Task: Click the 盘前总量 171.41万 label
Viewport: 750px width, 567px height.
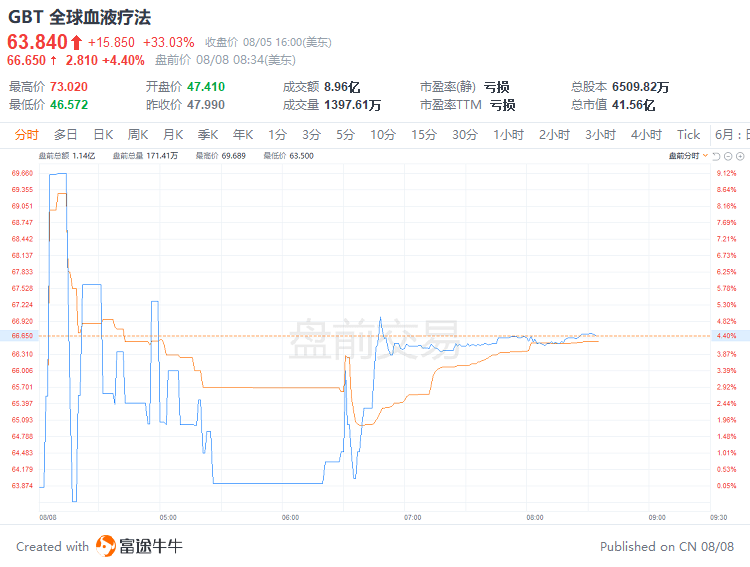Action: (145, 156)
